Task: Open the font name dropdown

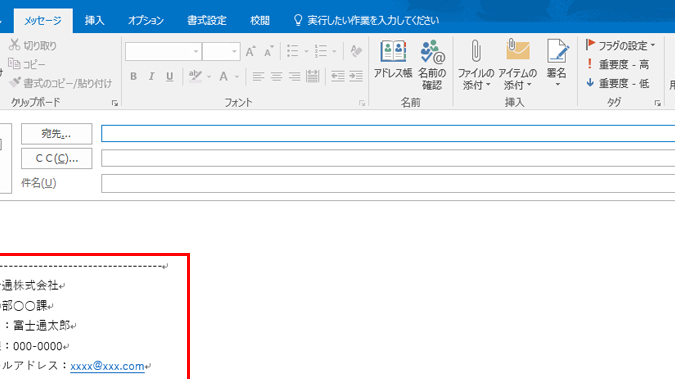Action: pyautogui.click(x=196, y=52)
